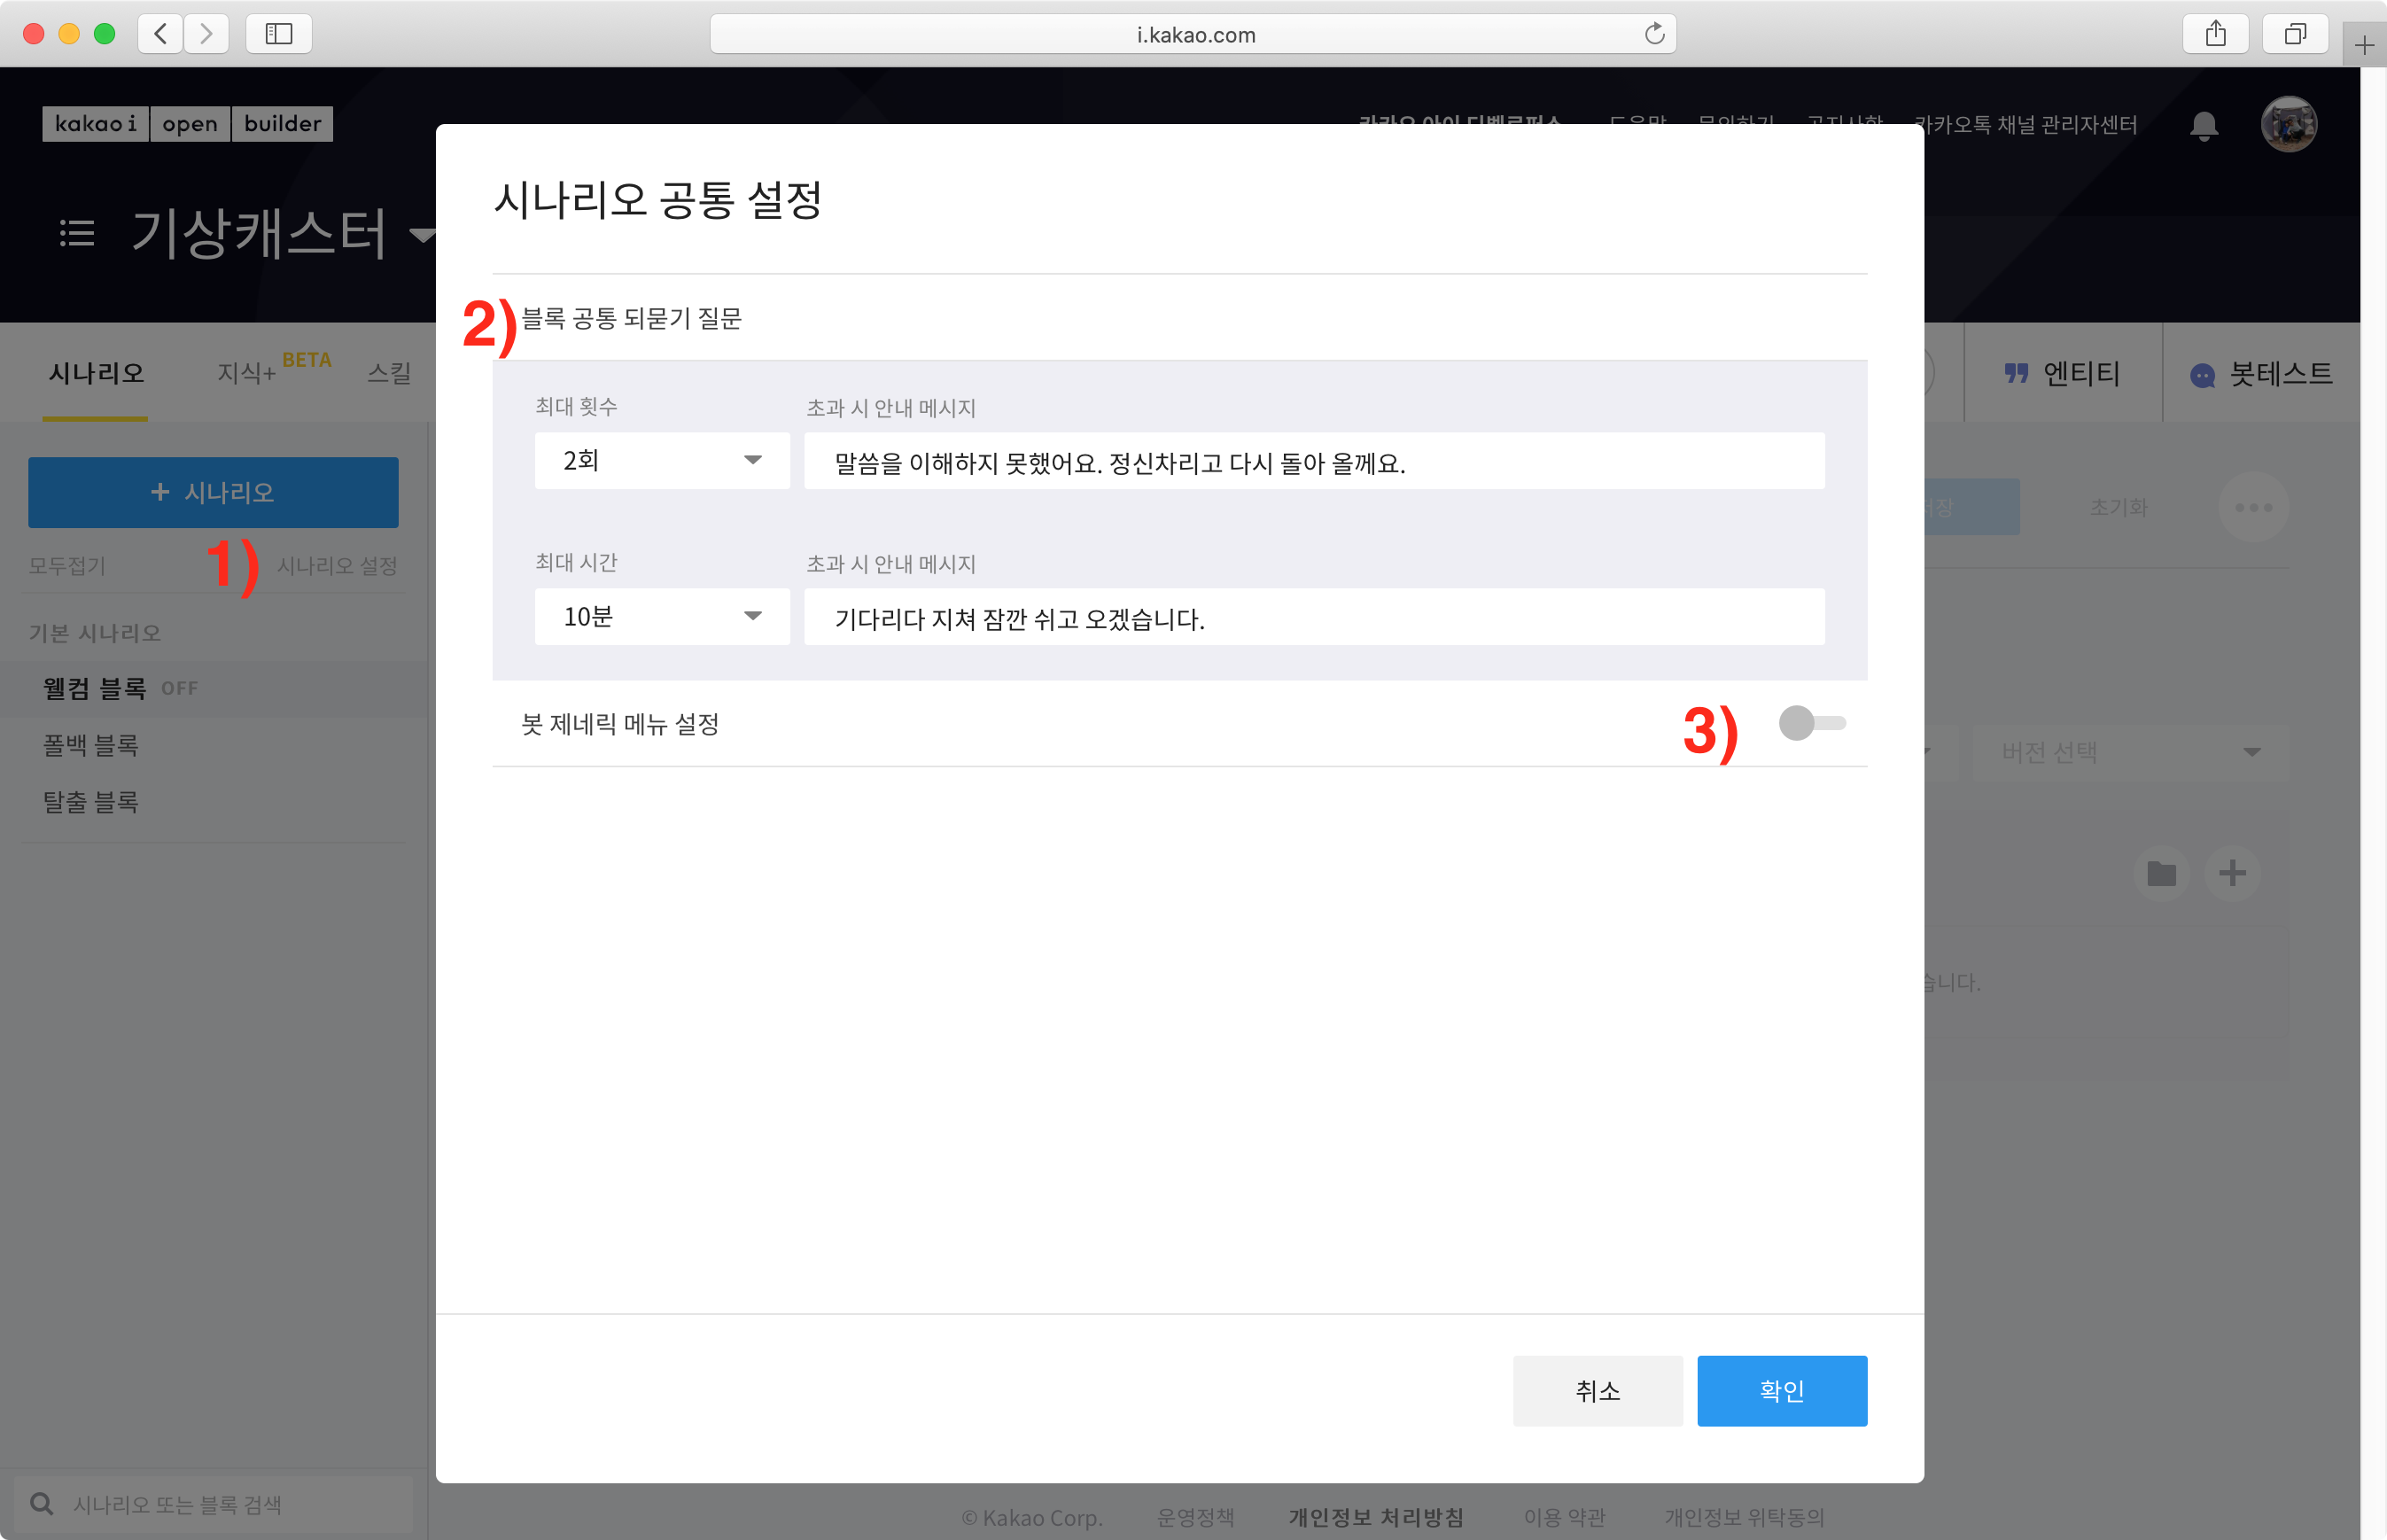Click the Safari address bar i.kakao.com

click(1194, 34)
